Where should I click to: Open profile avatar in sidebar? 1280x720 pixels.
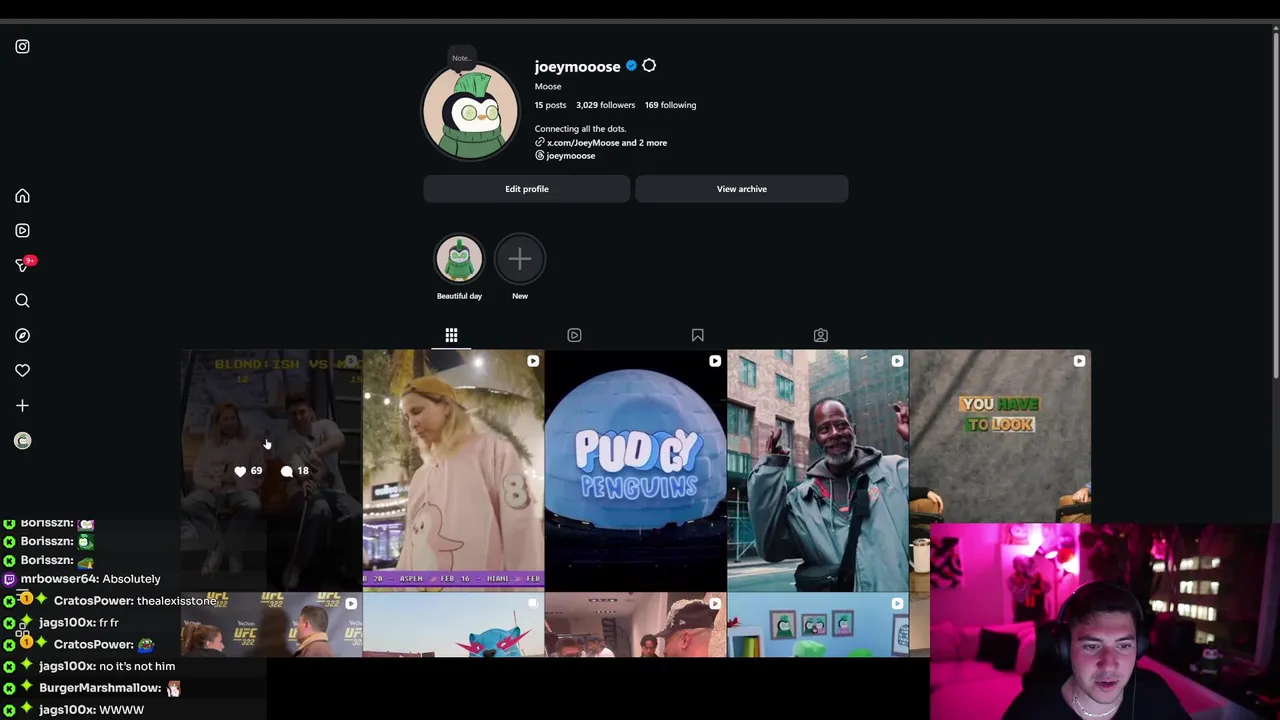click(22, 440)
